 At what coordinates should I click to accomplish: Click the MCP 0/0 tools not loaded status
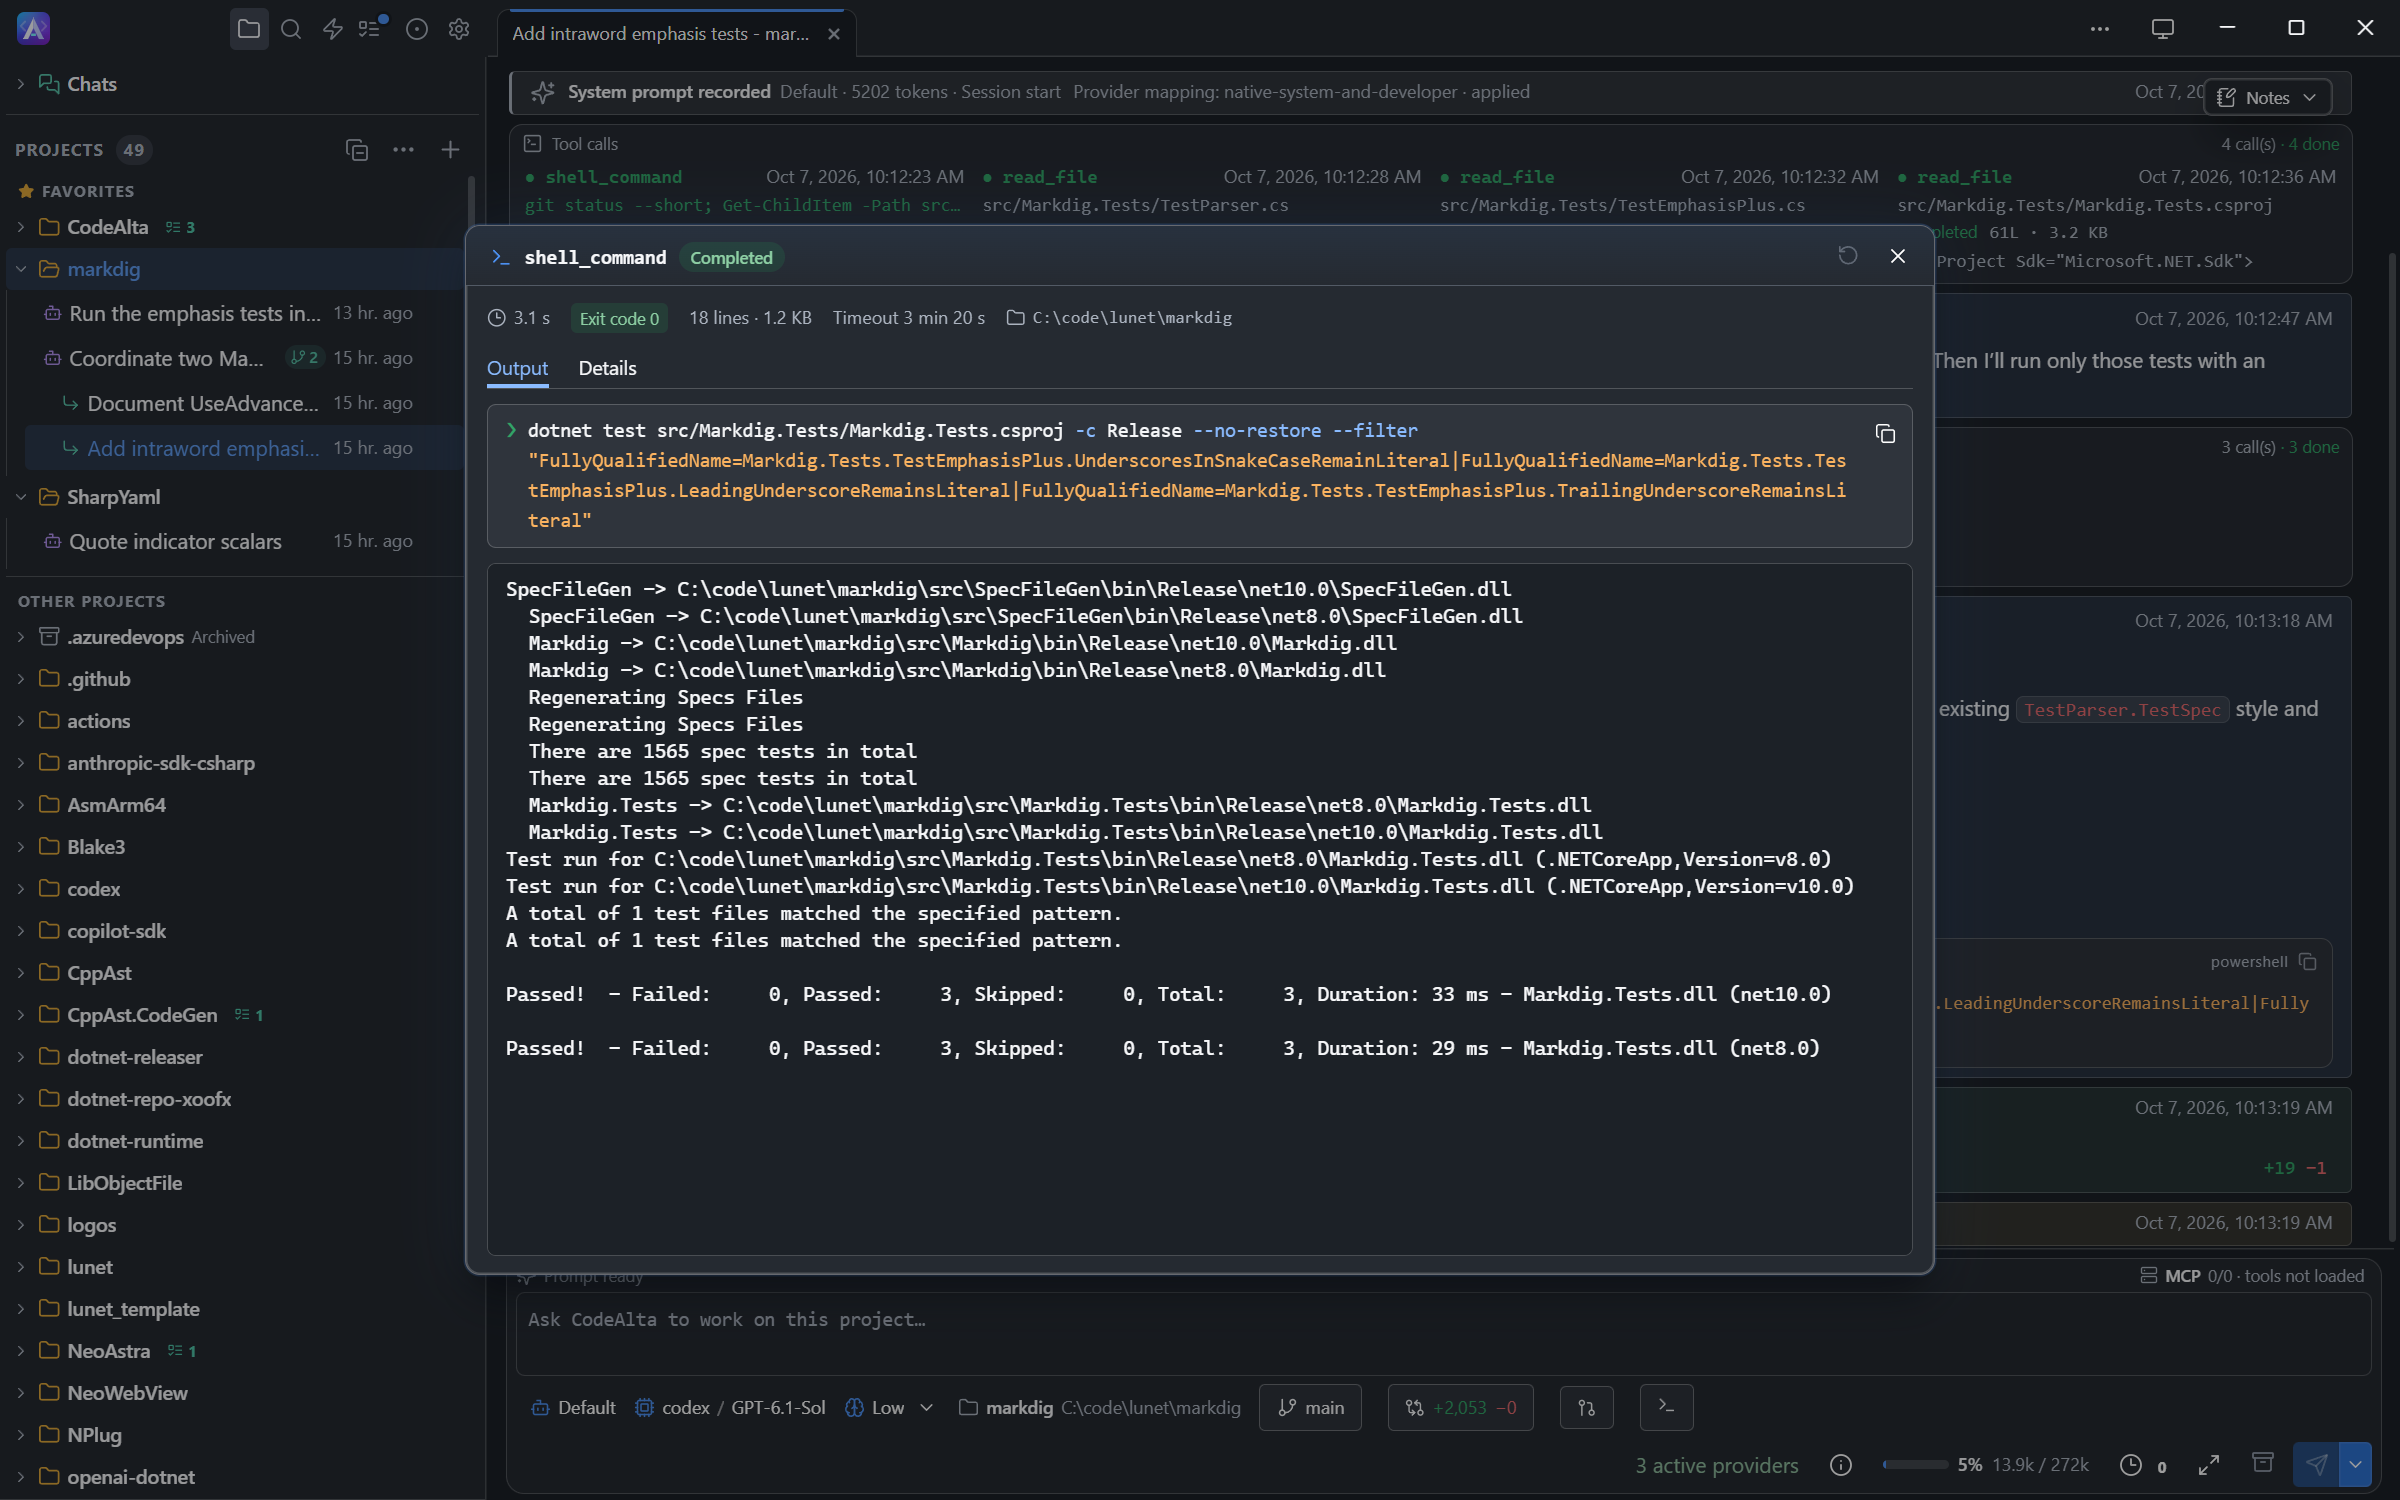point(2252,1276)
